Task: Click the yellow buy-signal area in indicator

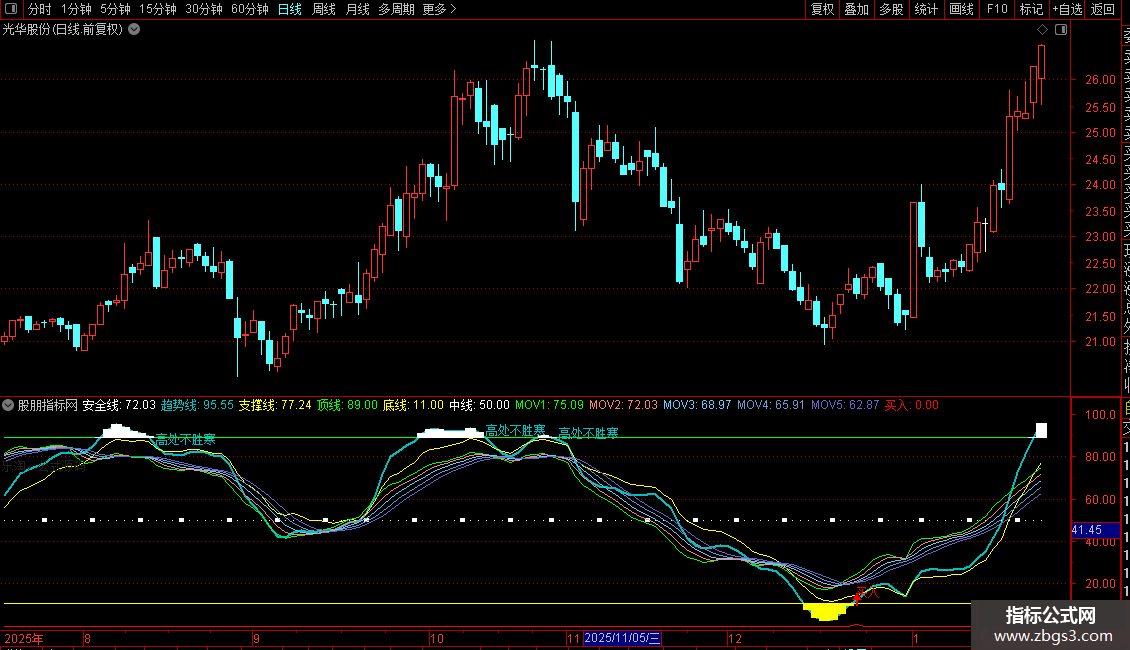Action: [x=827, y=611]
